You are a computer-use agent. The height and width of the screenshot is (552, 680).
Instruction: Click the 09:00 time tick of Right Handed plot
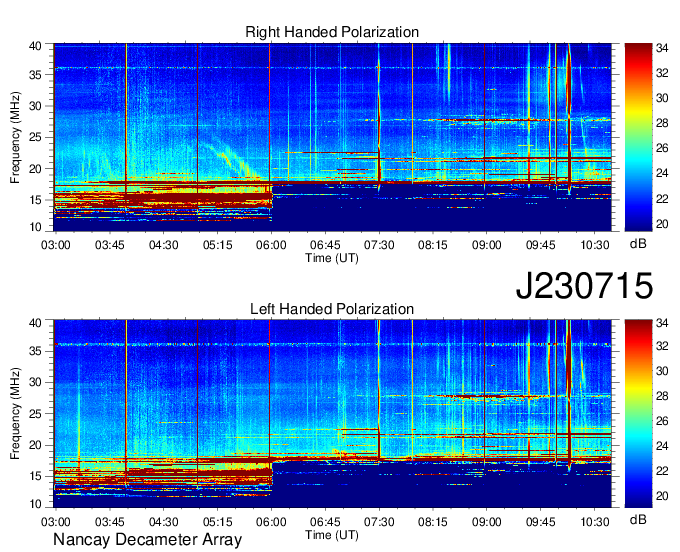tap(487, 245)
